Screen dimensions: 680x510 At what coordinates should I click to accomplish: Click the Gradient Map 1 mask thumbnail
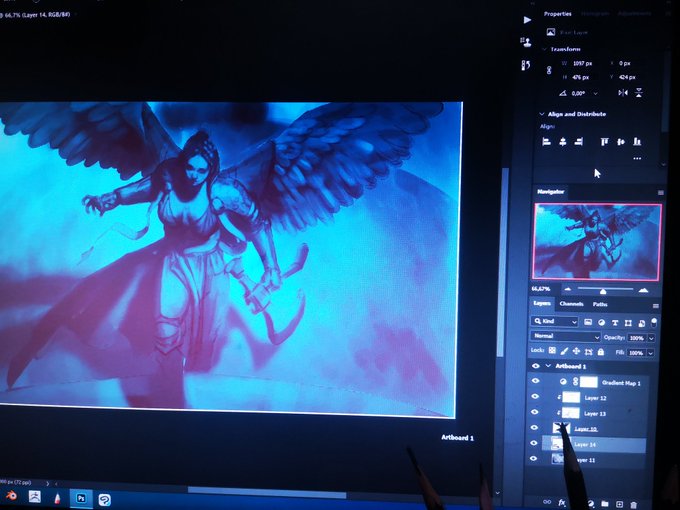(588, 382)
